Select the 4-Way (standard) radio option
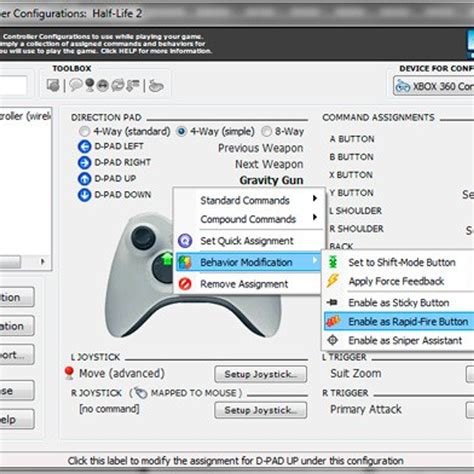474x474 pixels. (84, 131)
